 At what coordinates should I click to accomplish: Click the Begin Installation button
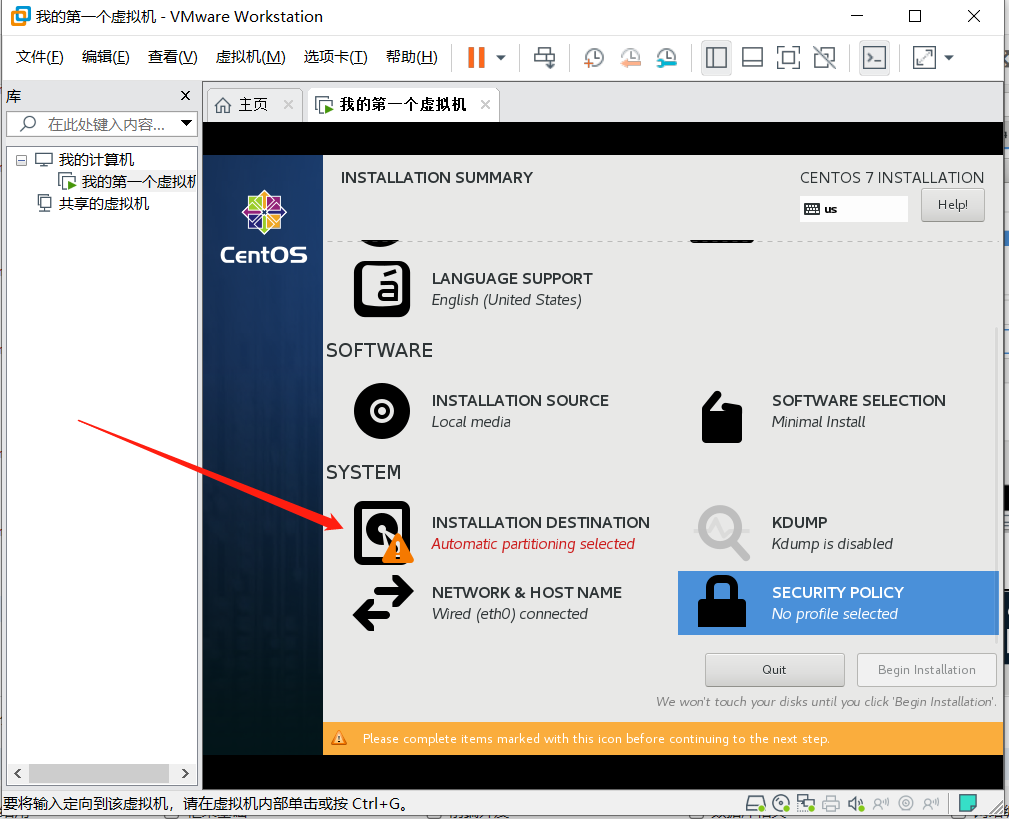[x=927, y=670]
